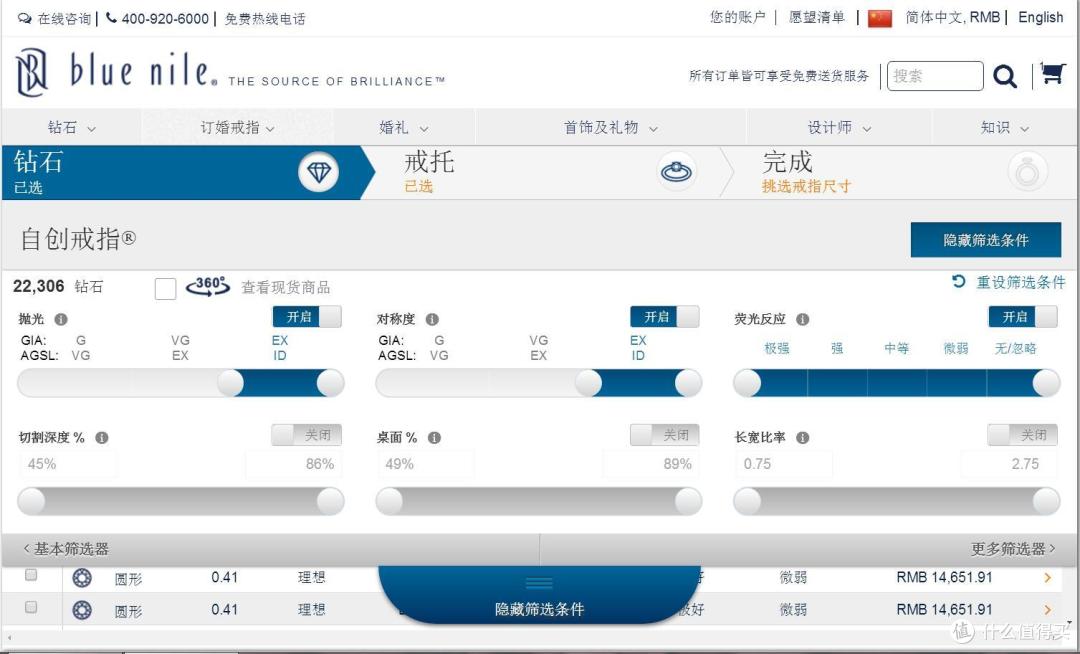
Task: Check the second 0.41 diamond row checkbox
Action: point(31,607)
